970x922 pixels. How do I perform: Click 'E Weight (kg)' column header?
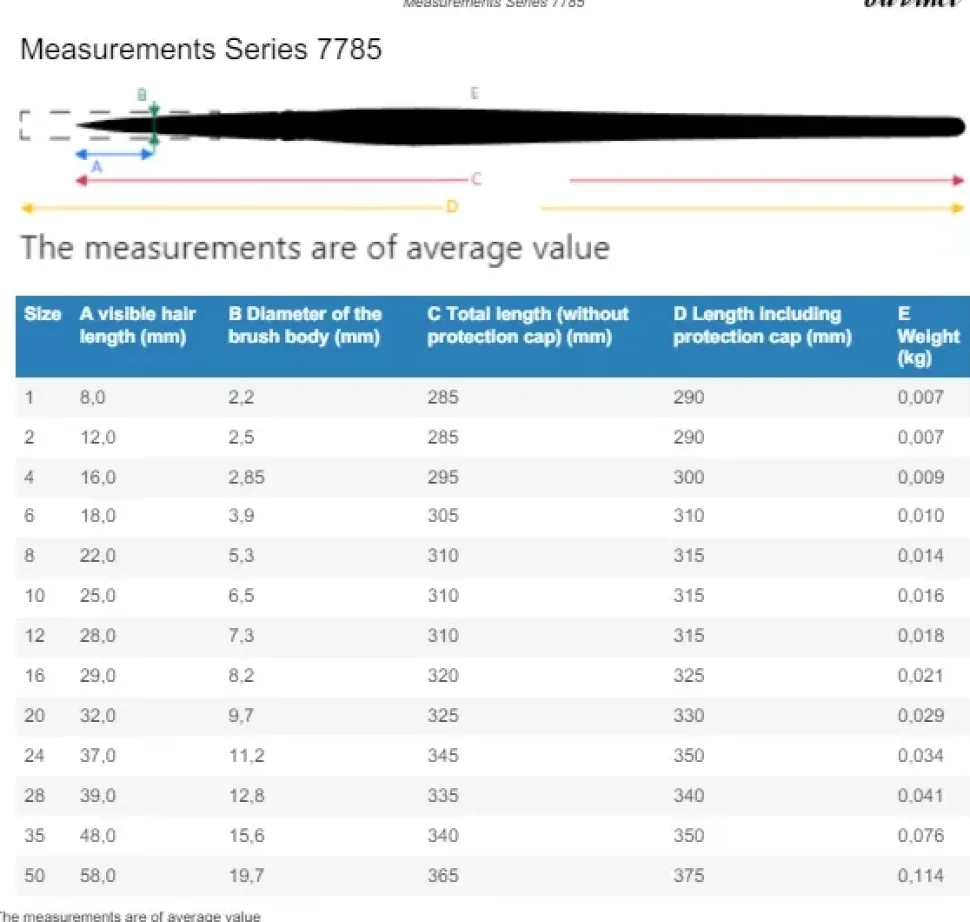tap(928, 336)
